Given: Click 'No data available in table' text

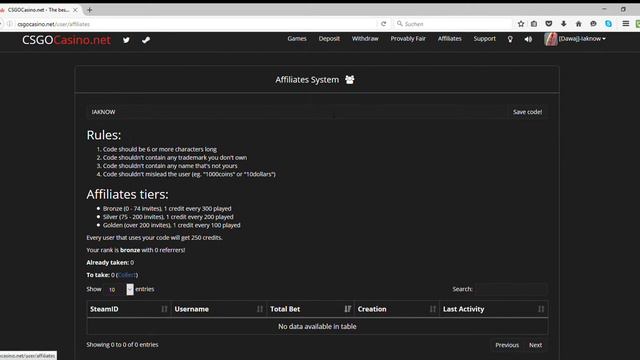Looking at the screenshot, I should tap(317, 327).
